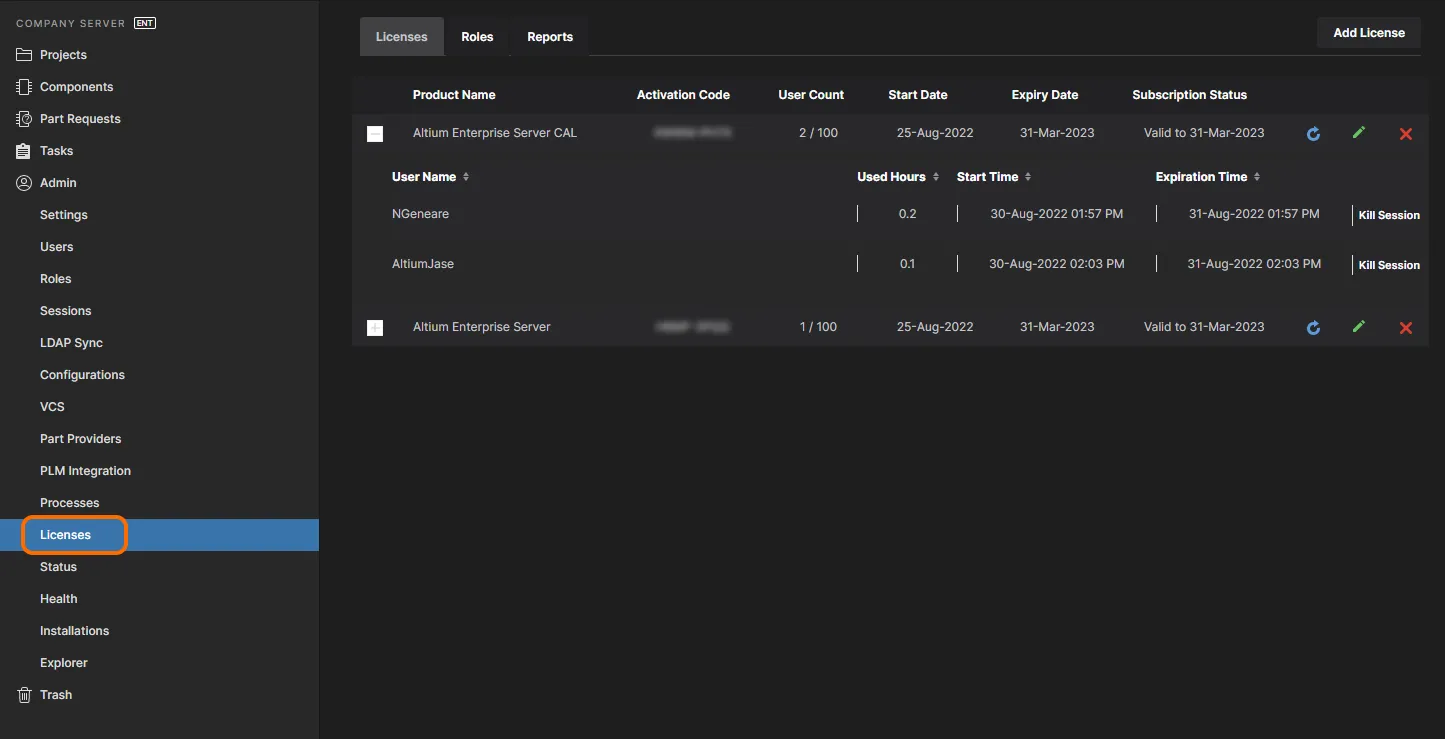Select LDAP Sync in sidebar

(72, 343)
